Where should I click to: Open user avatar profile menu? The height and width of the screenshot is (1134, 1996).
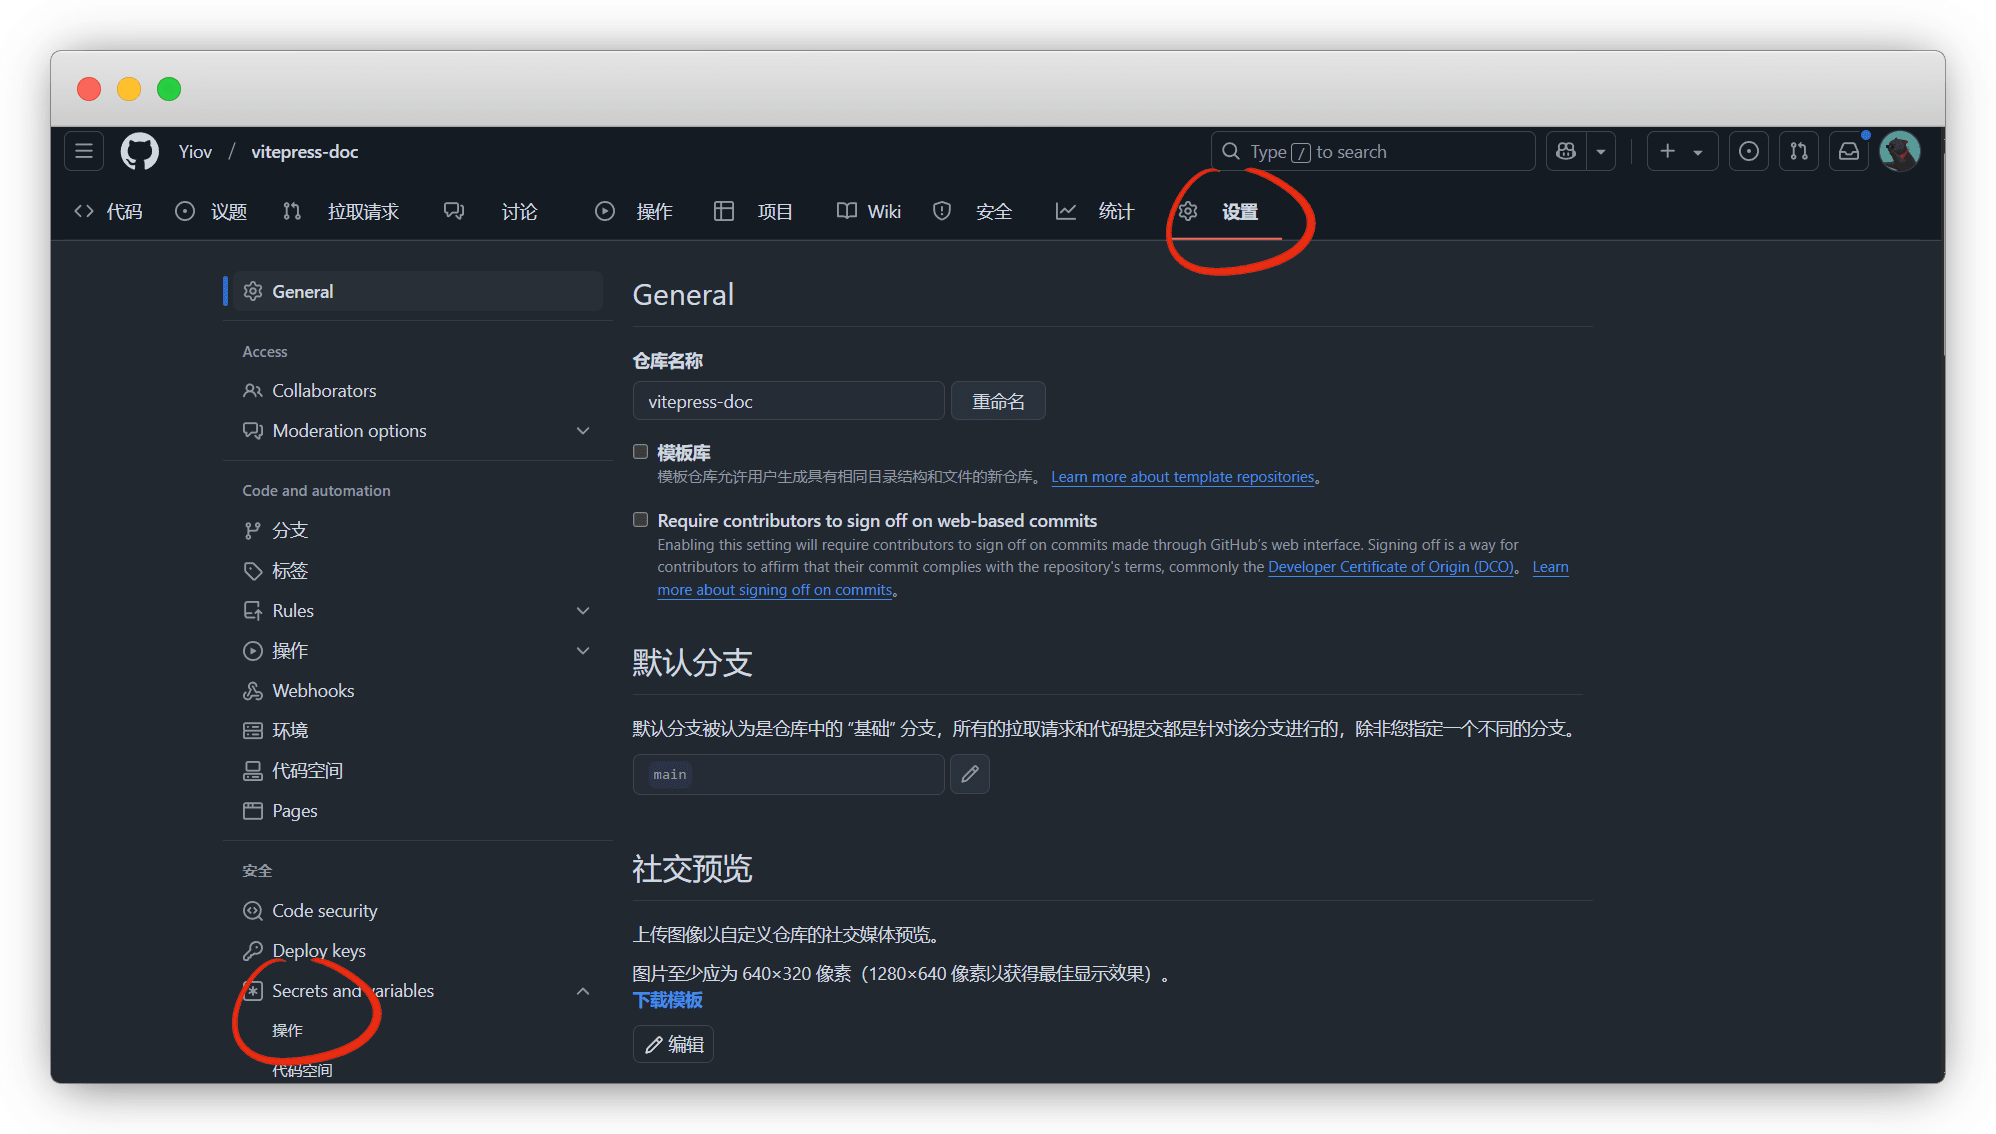click(x=1899, y=151)
